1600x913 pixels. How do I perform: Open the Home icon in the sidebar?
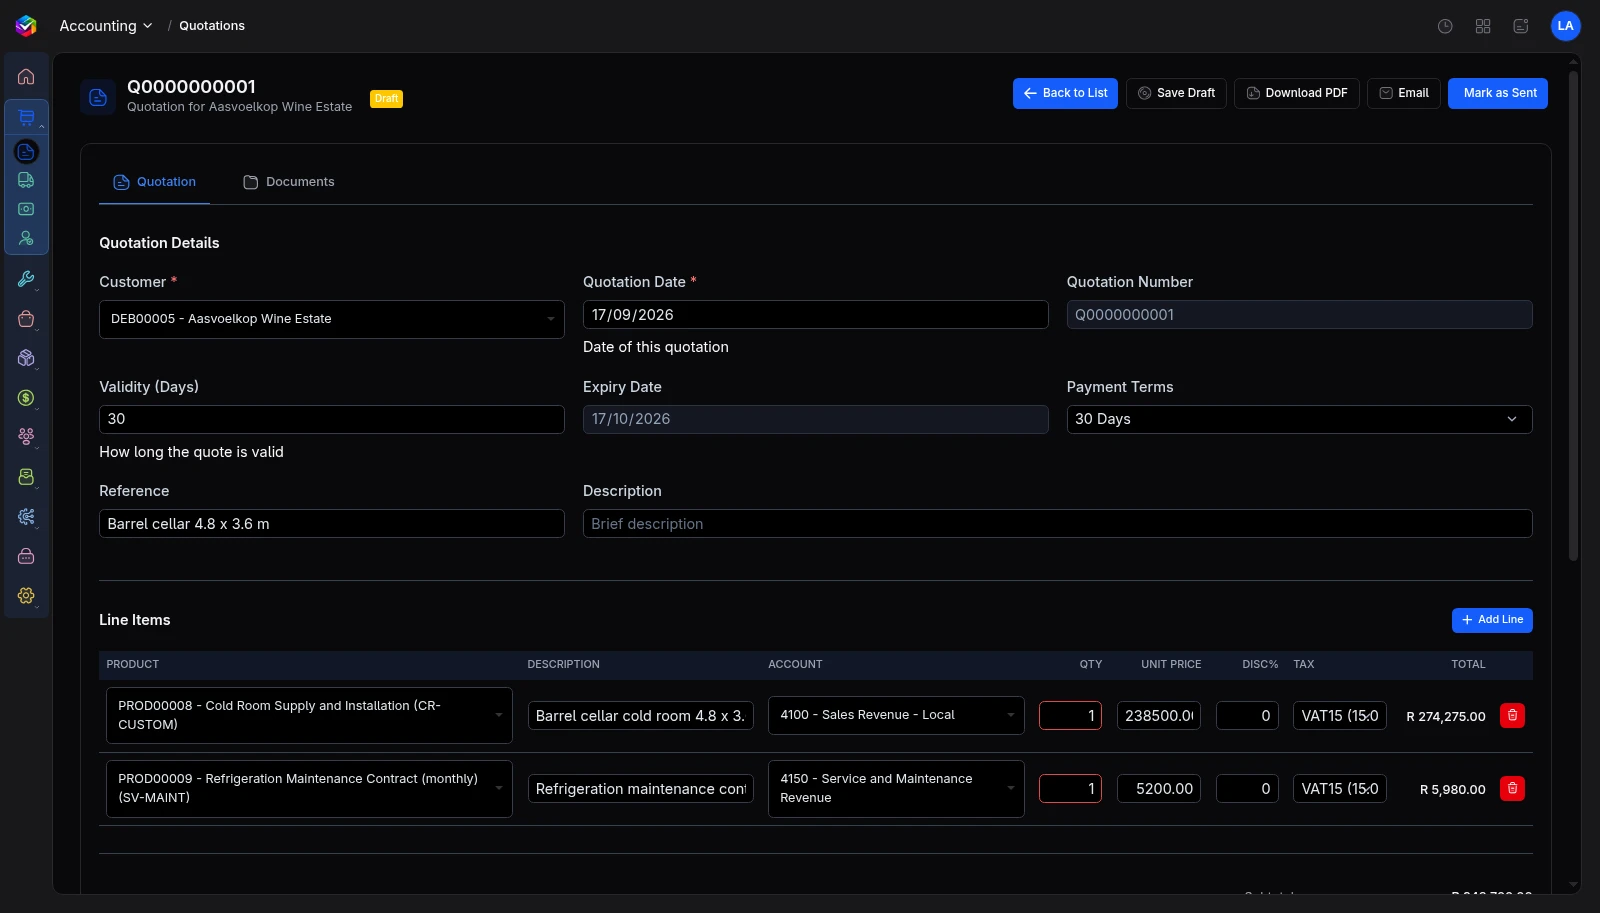click(x=26, y=77)
